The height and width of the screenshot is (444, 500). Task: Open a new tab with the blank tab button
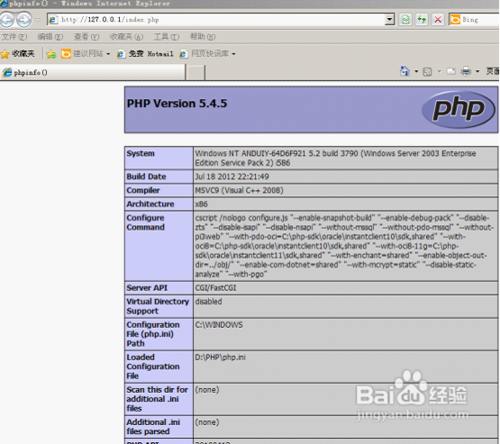coord(195,72)
